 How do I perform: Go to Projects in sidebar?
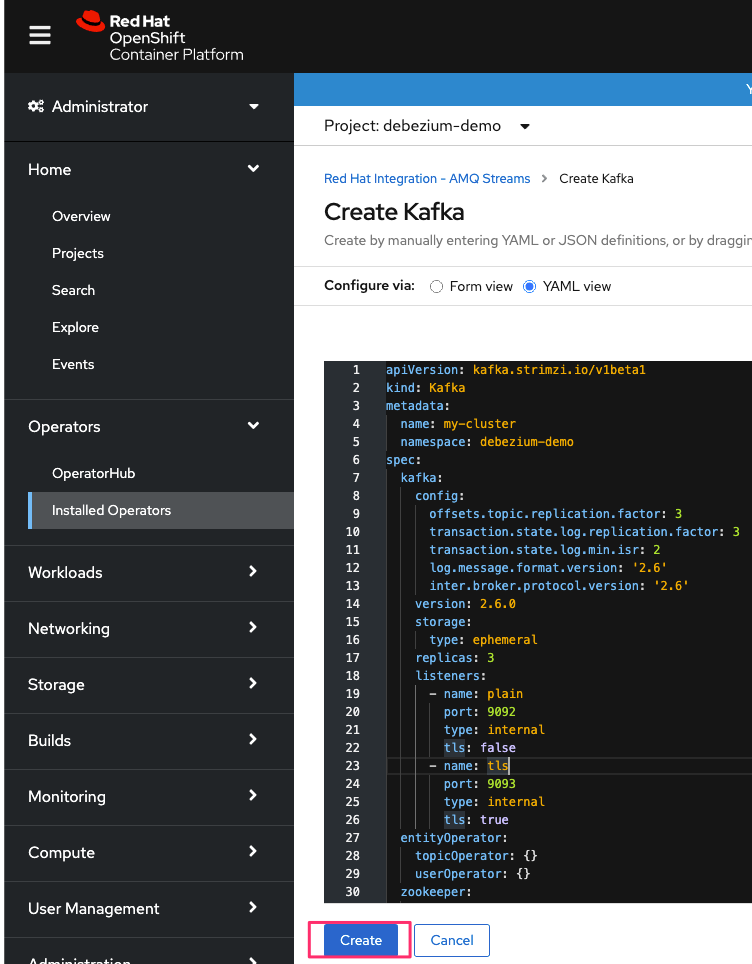click(77, 253)
